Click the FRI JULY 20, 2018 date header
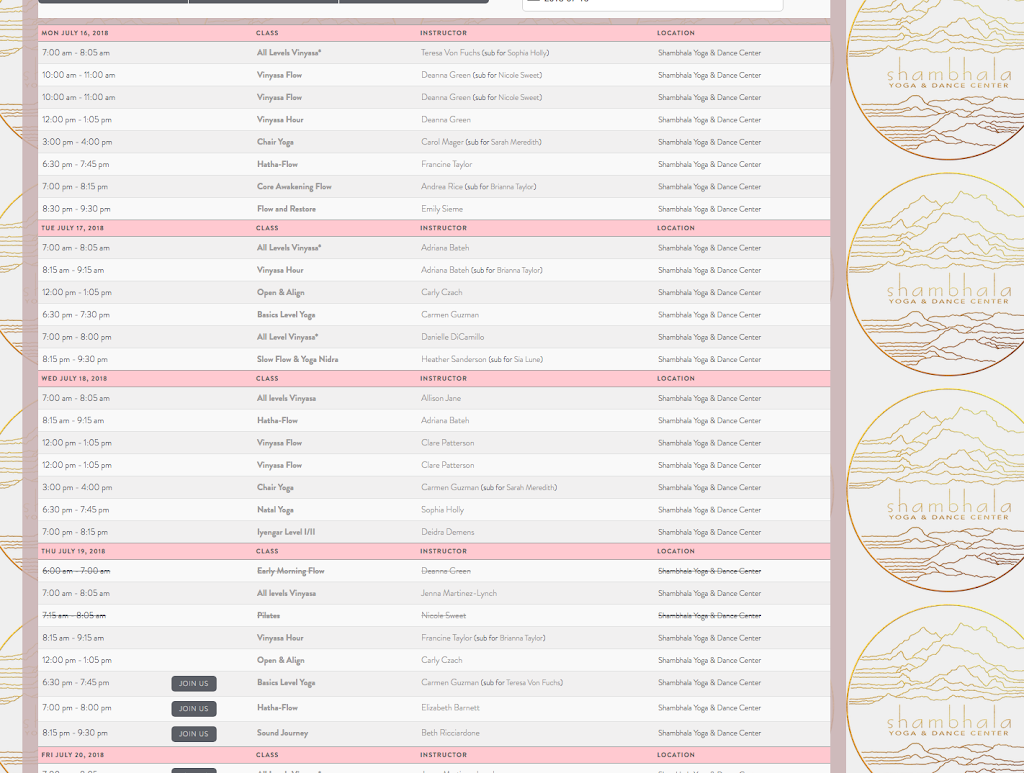The height and width of the screenshot is (773, 1024). coord(72,755)
